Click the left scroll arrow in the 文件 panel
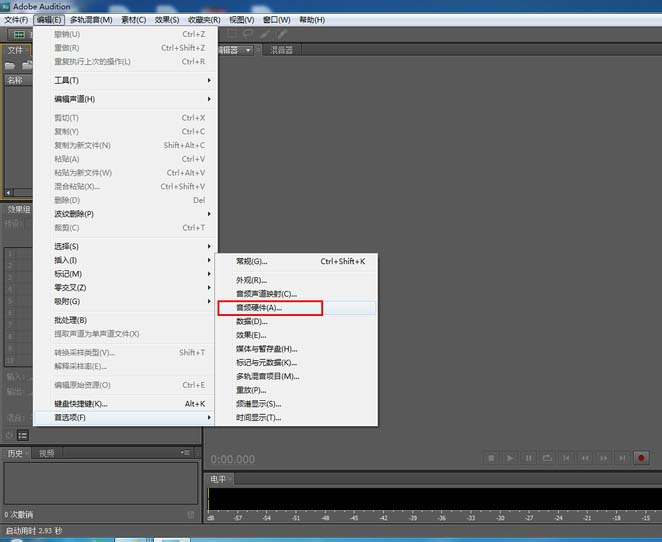This screenshot has height=542, width=662. [8, 193]
